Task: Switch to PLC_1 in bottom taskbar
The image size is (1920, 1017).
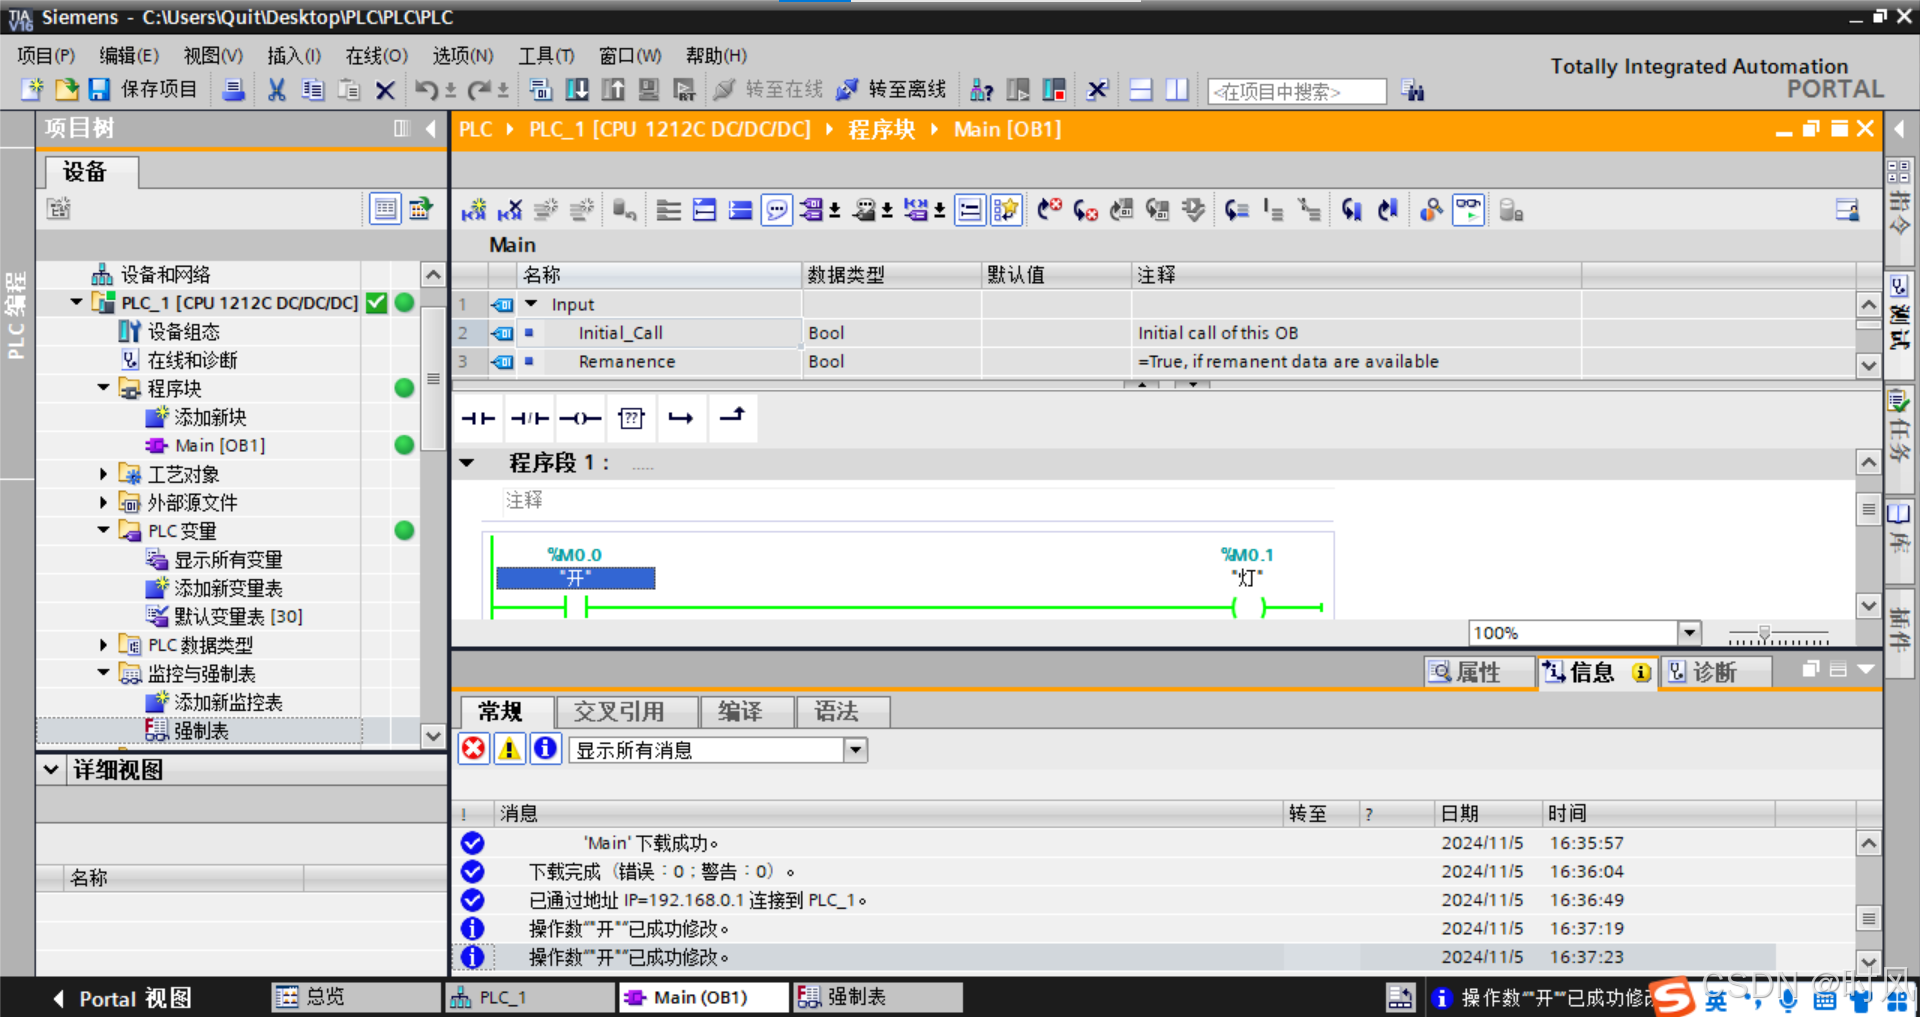Action: click(x=529, y=997)
